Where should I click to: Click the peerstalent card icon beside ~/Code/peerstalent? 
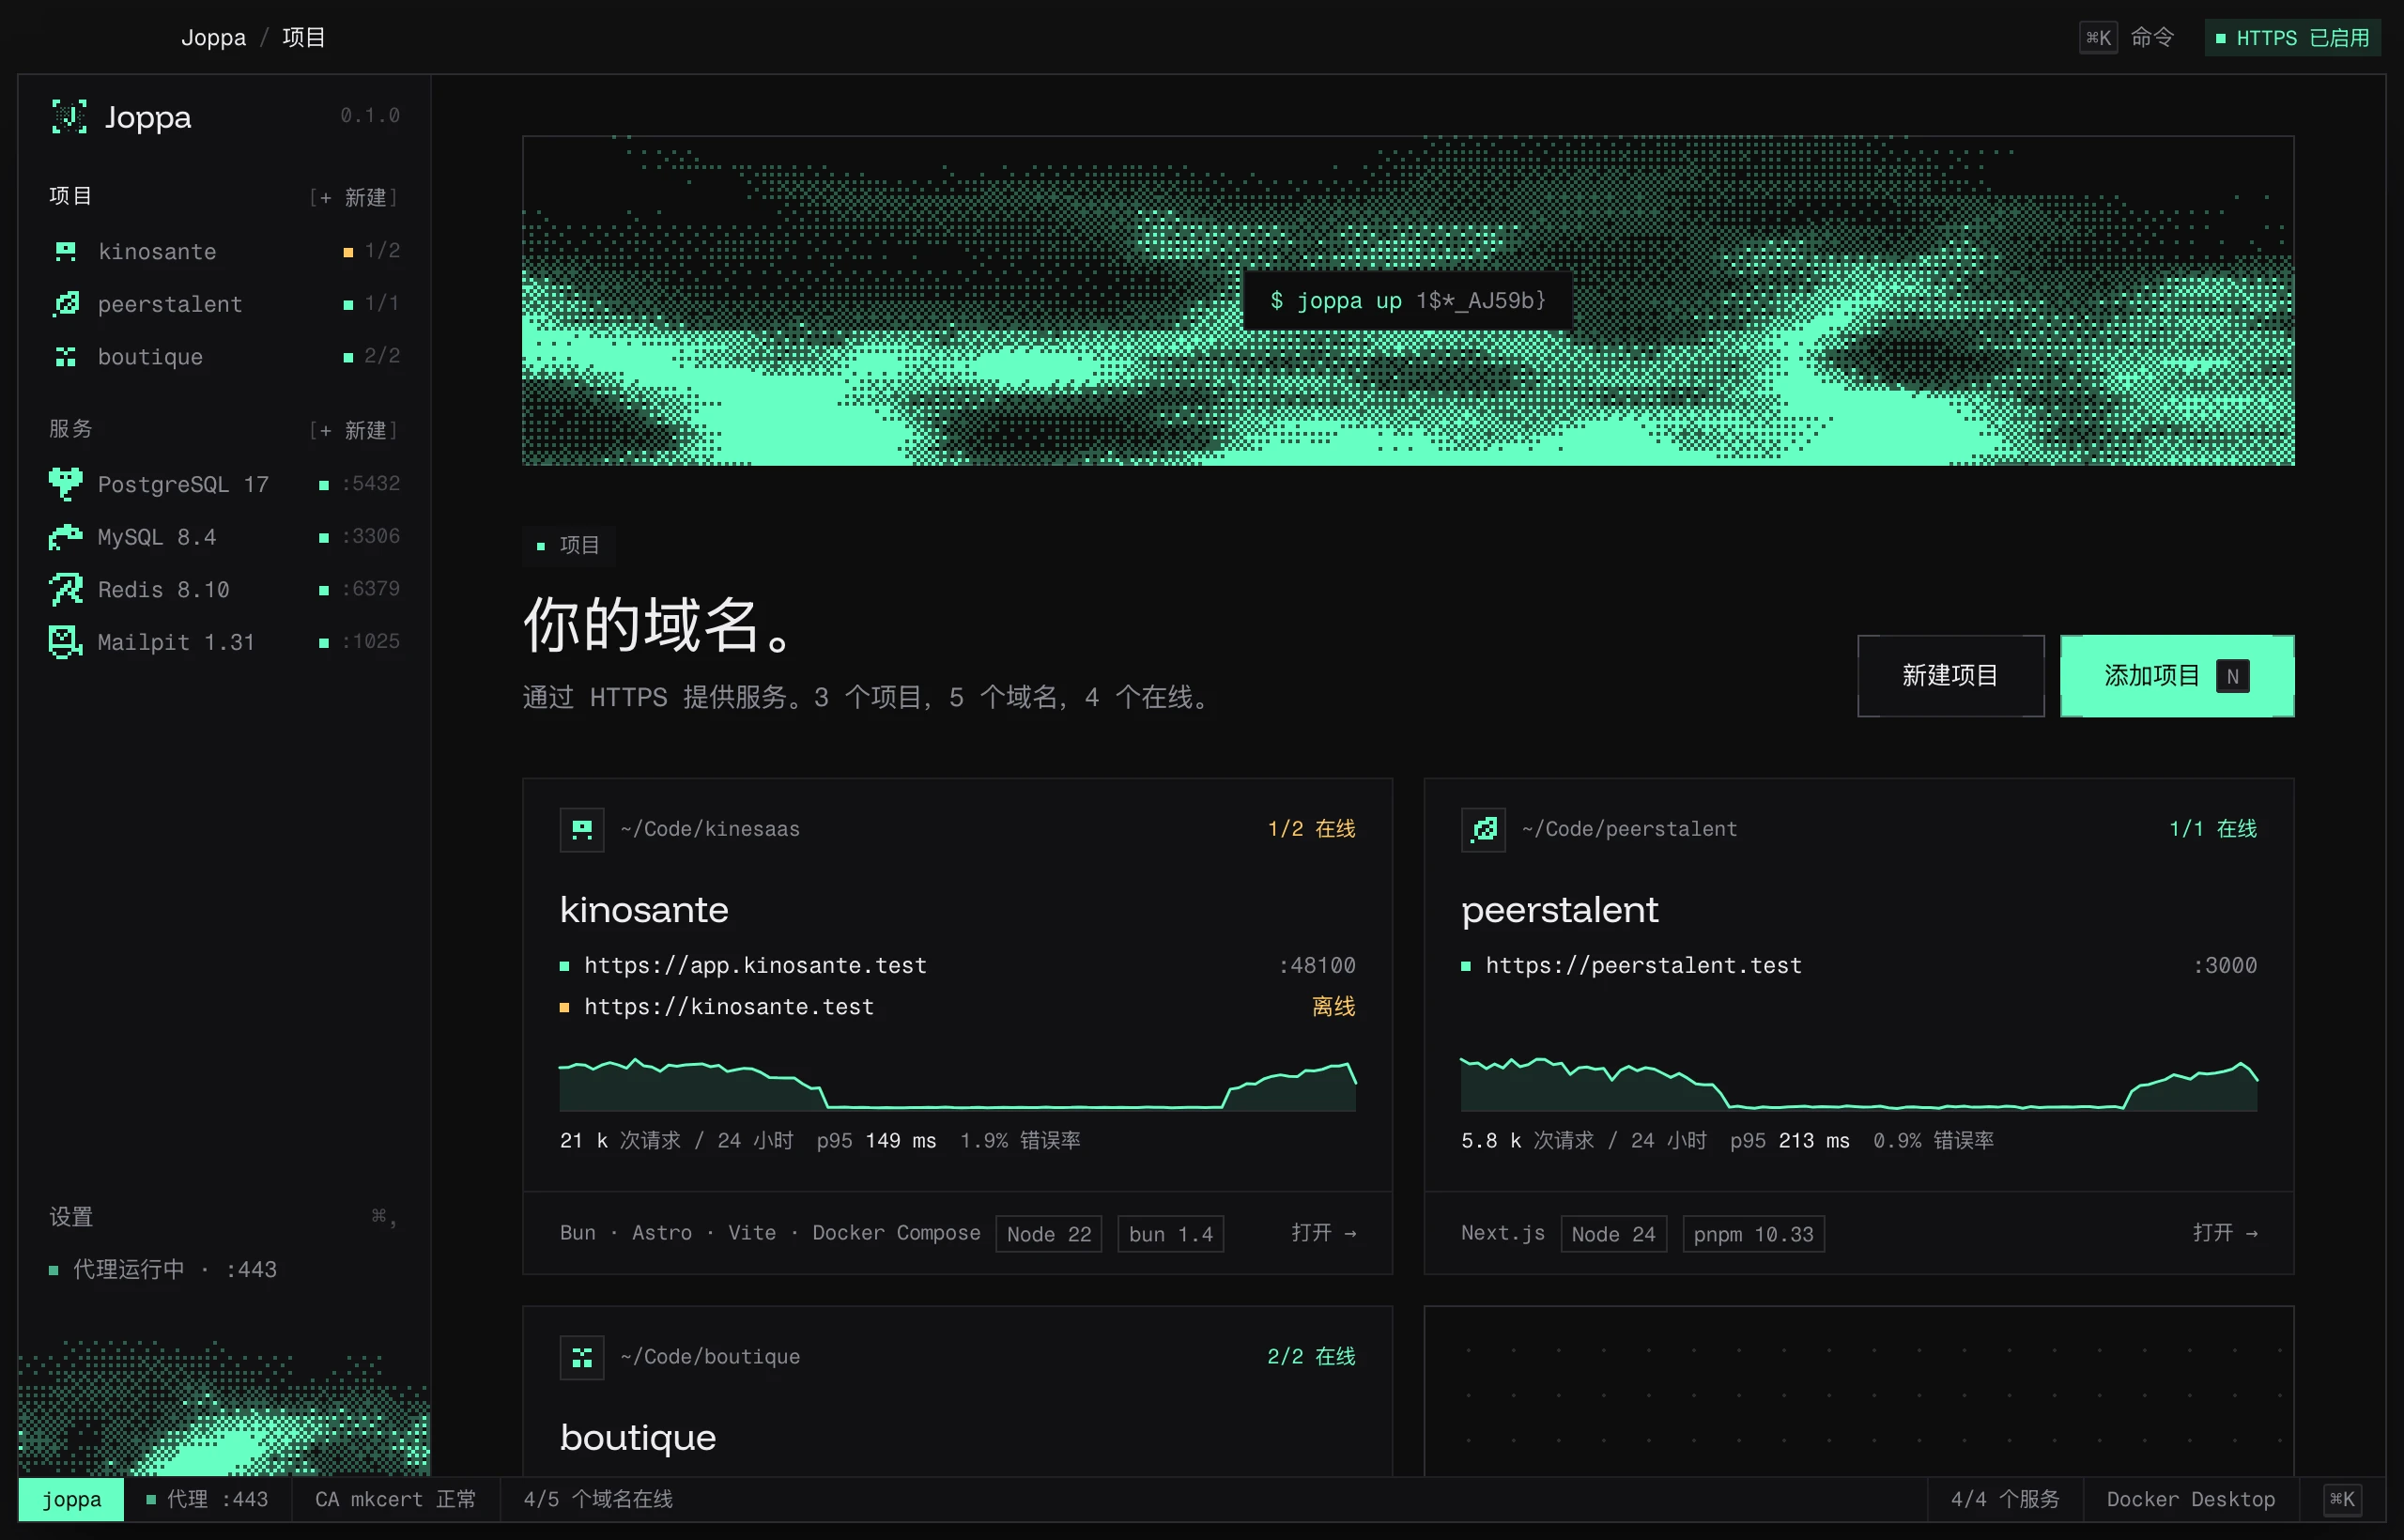pos(1483,829)
